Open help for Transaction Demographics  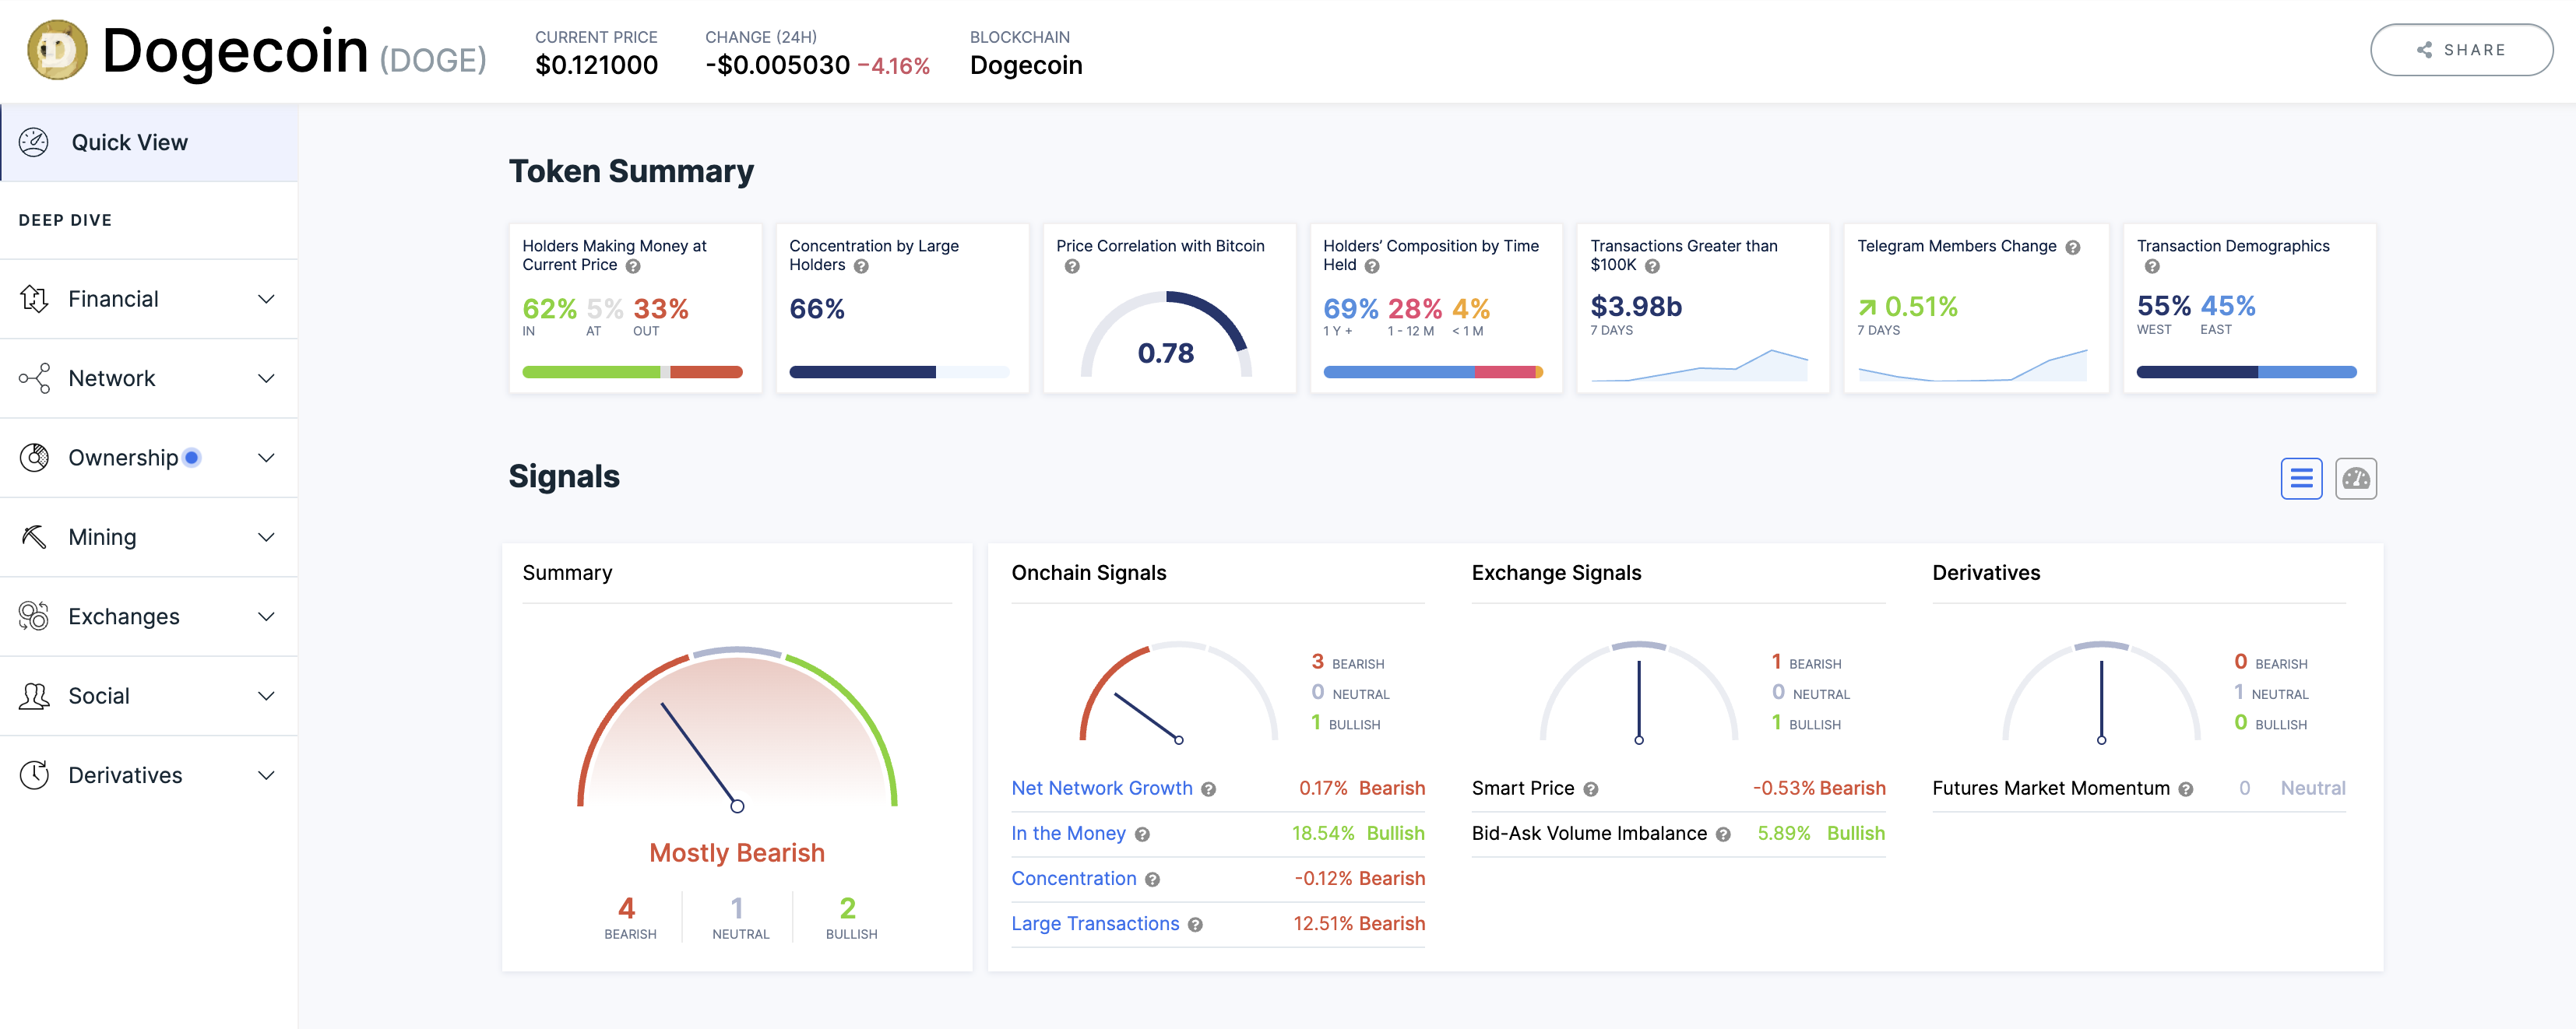[2152, 267]
